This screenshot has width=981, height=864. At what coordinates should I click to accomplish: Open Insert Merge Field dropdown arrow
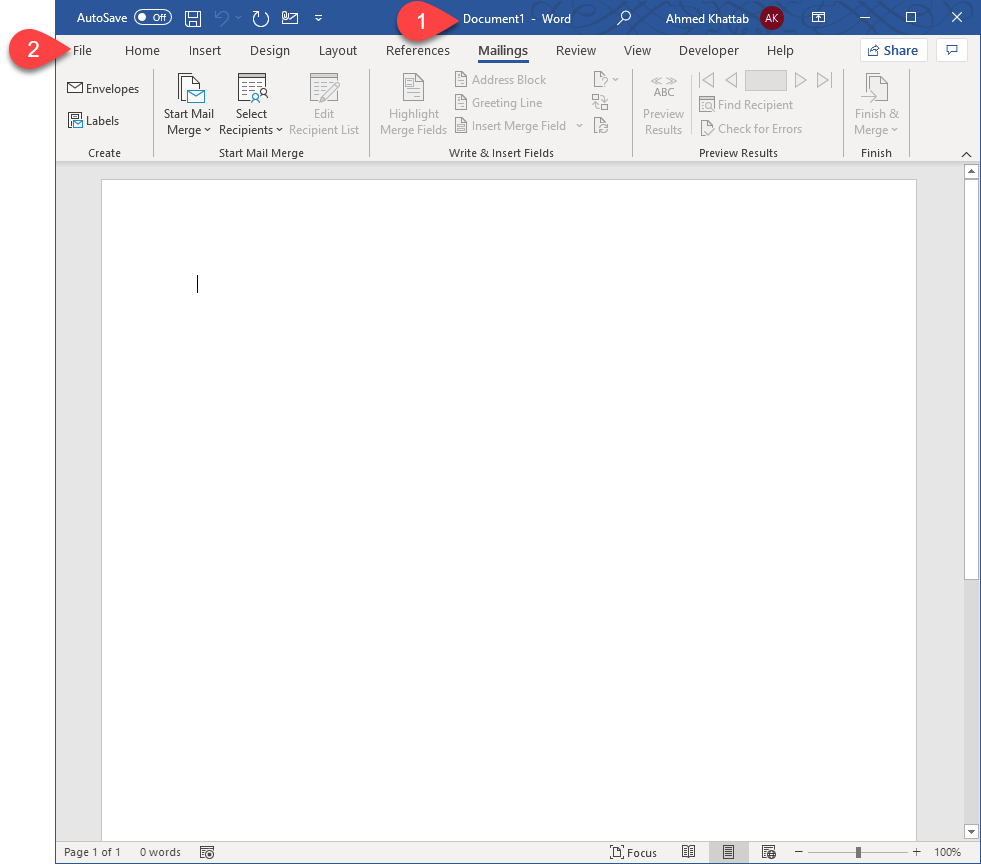(579, 126)
